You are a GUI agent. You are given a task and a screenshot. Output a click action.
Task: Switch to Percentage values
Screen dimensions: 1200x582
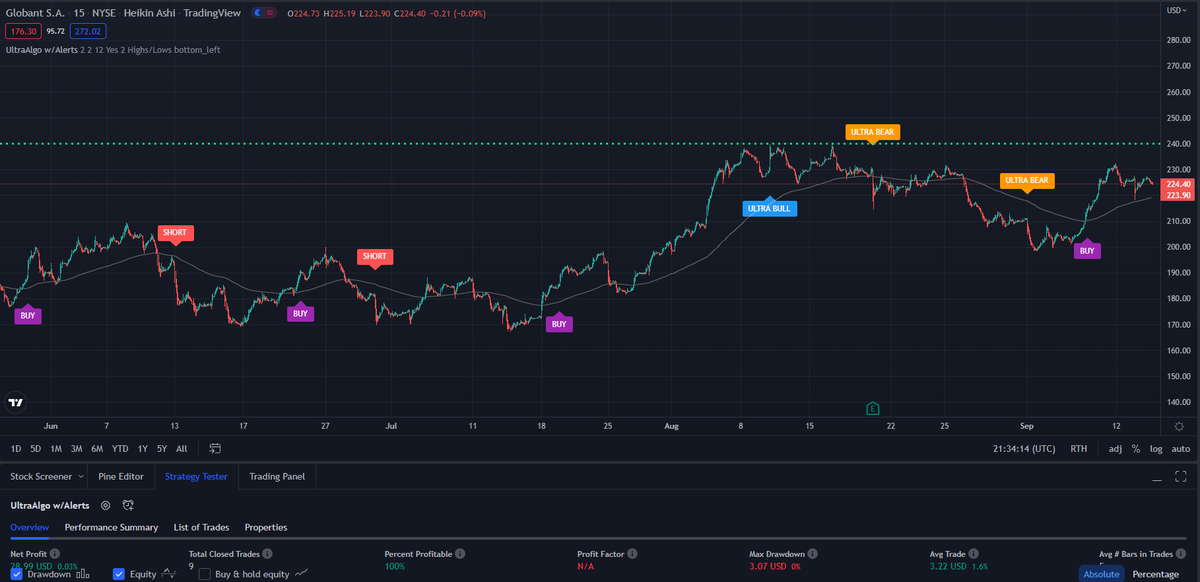tap(1155, 574)
